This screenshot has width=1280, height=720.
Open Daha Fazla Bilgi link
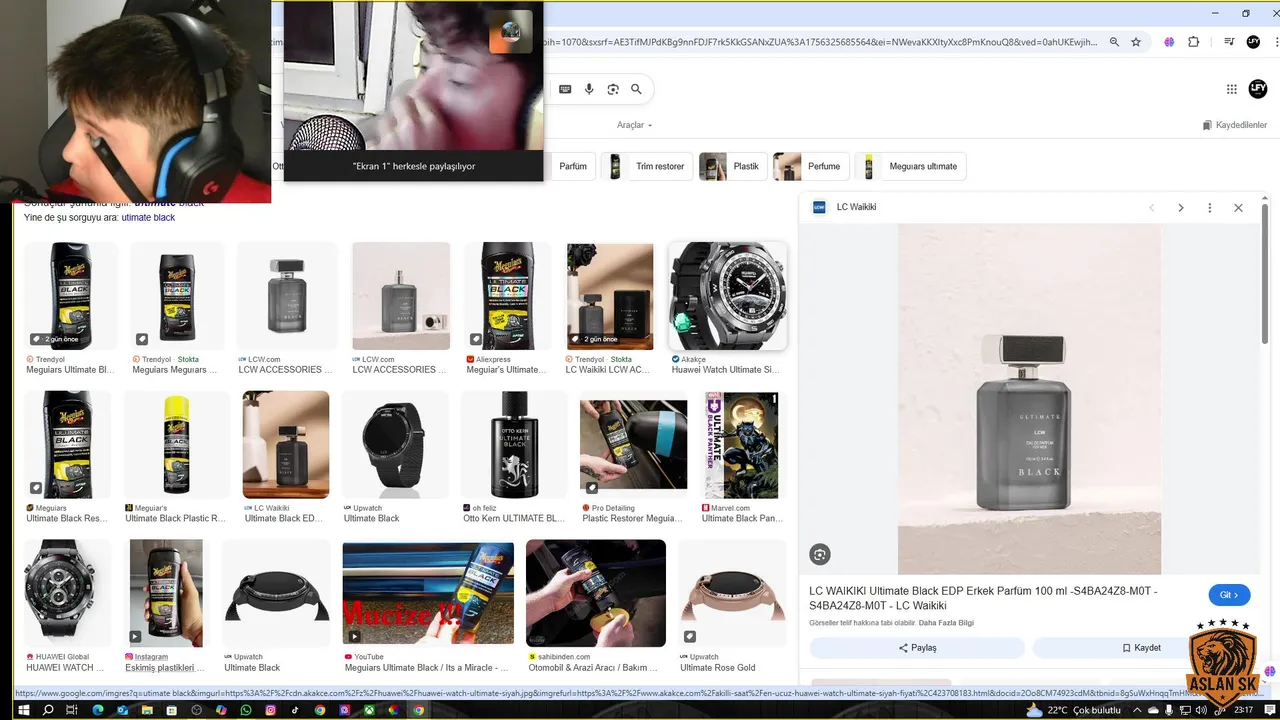(x=946, y=623)
